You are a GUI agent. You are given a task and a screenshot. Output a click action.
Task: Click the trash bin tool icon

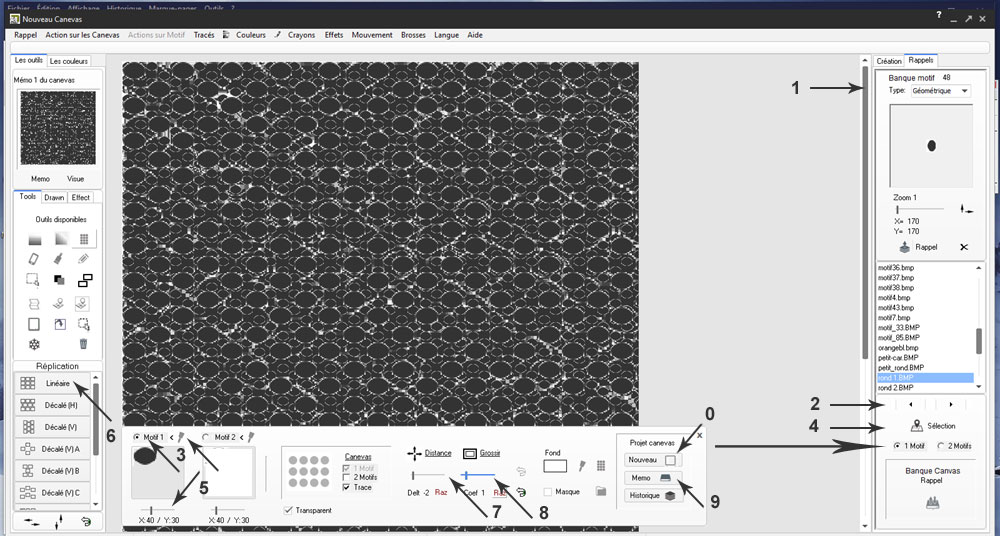83,344
